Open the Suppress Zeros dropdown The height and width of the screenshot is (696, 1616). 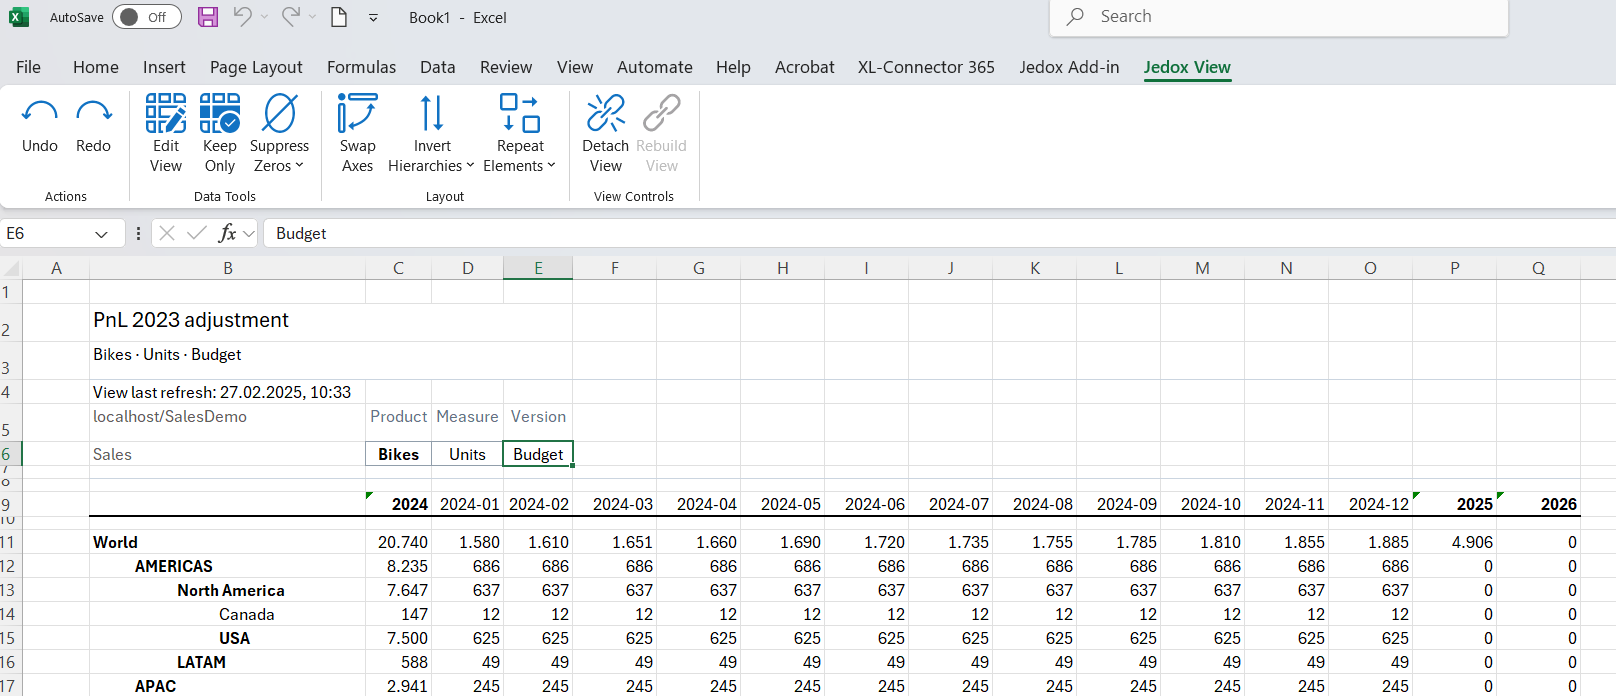click(279, 155)
